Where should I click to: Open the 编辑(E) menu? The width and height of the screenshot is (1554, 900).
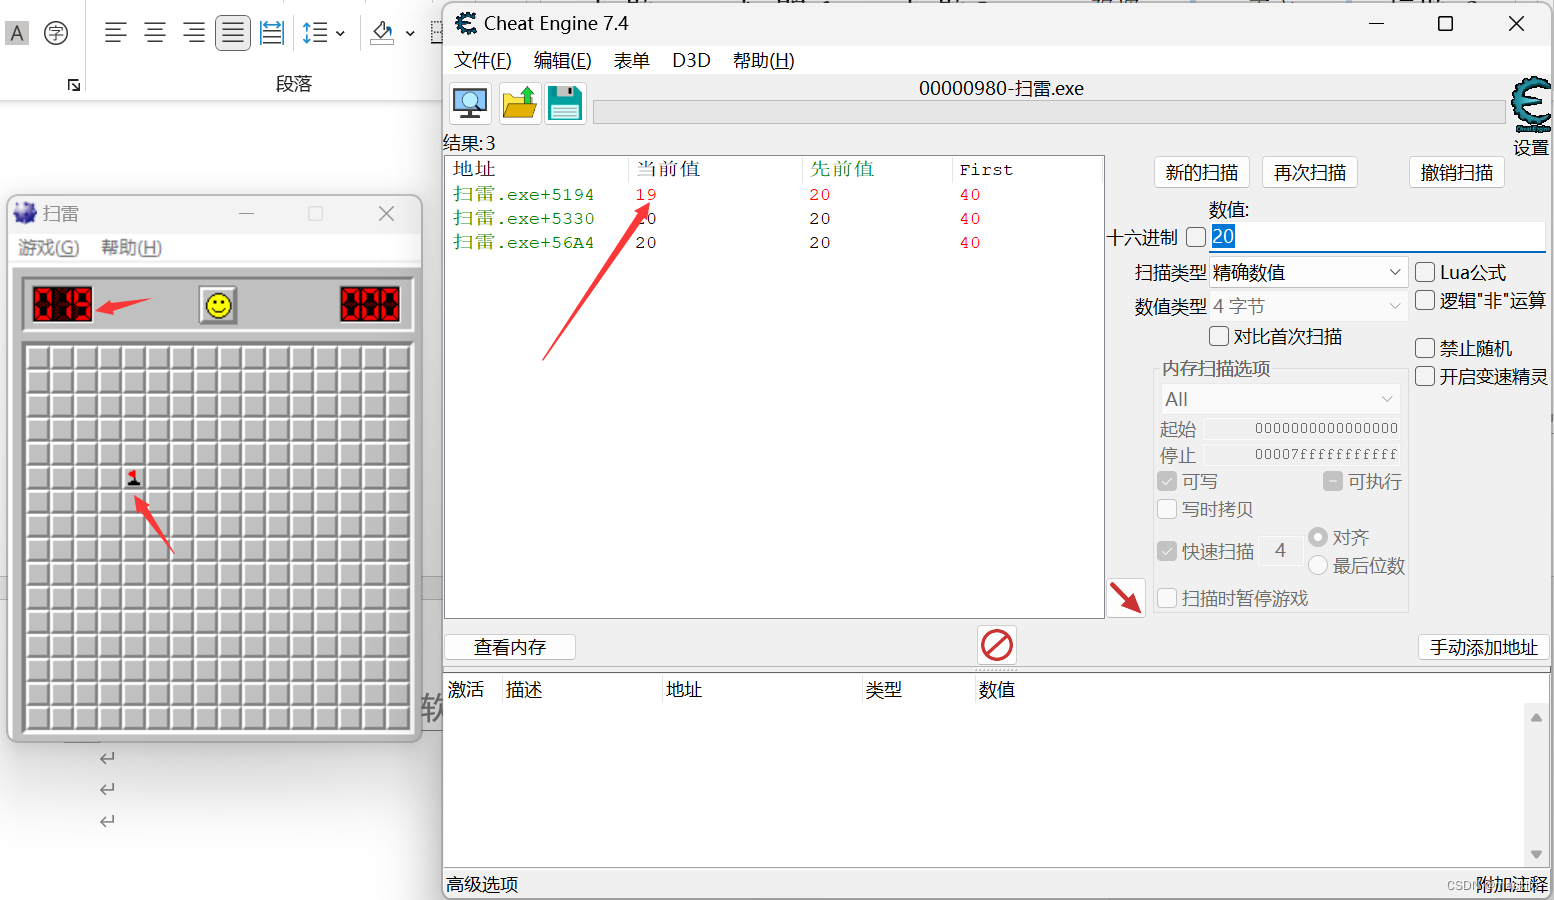563,60
